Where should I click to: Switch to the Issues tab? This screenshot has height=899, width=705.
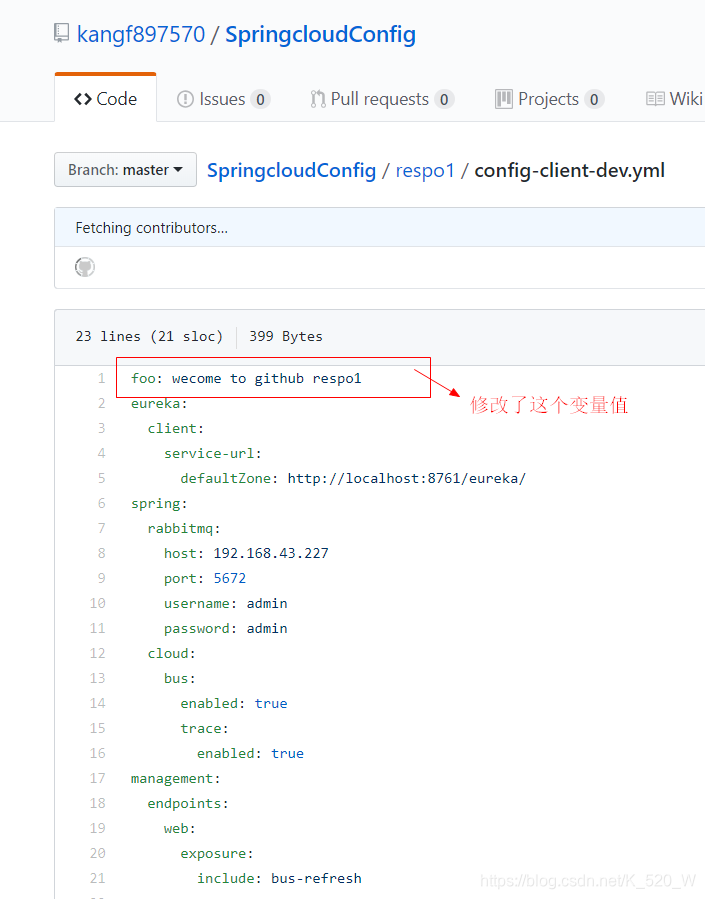point(223,99)
